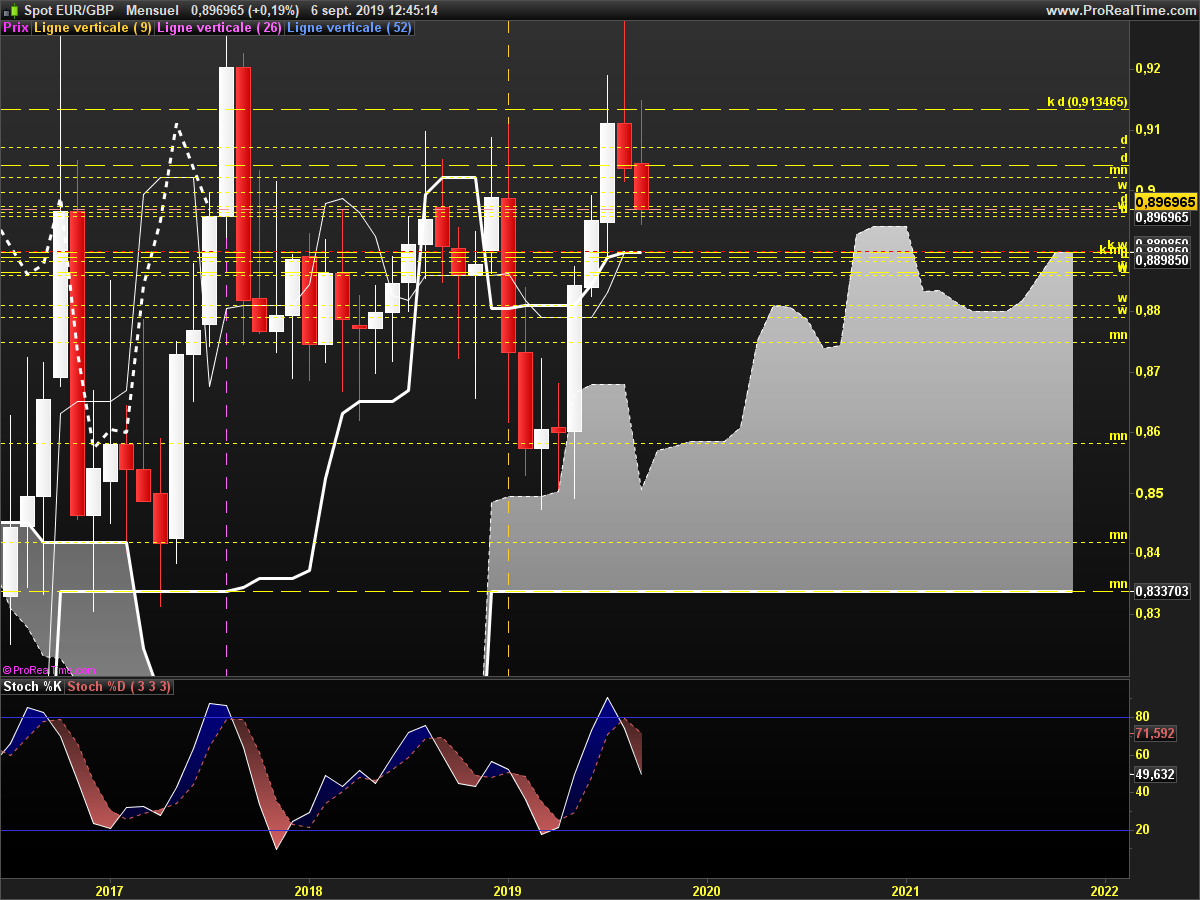
Task: Click the 0,83 price axis label
Action: [x=1148, y=613]
